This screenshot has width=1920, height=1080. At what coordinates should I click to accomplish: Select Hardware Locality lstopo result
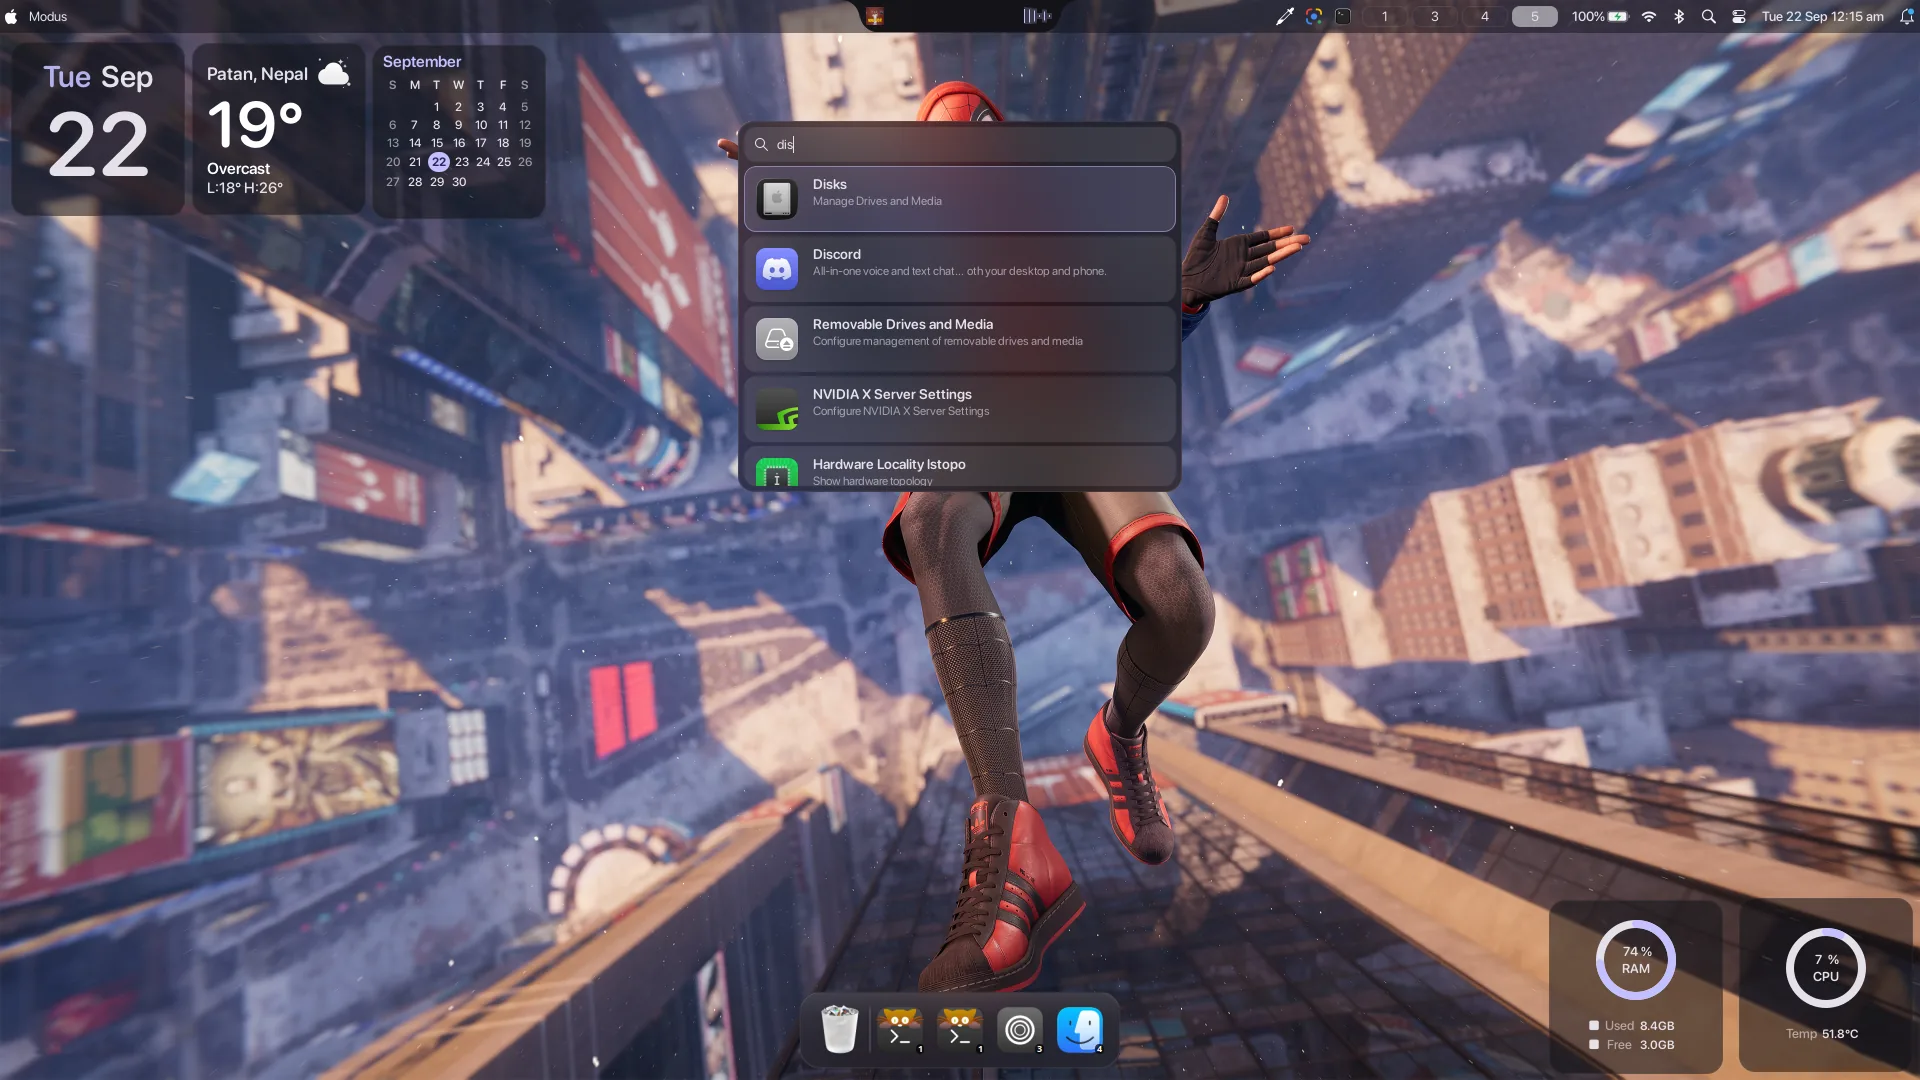(x=960, y=468)
